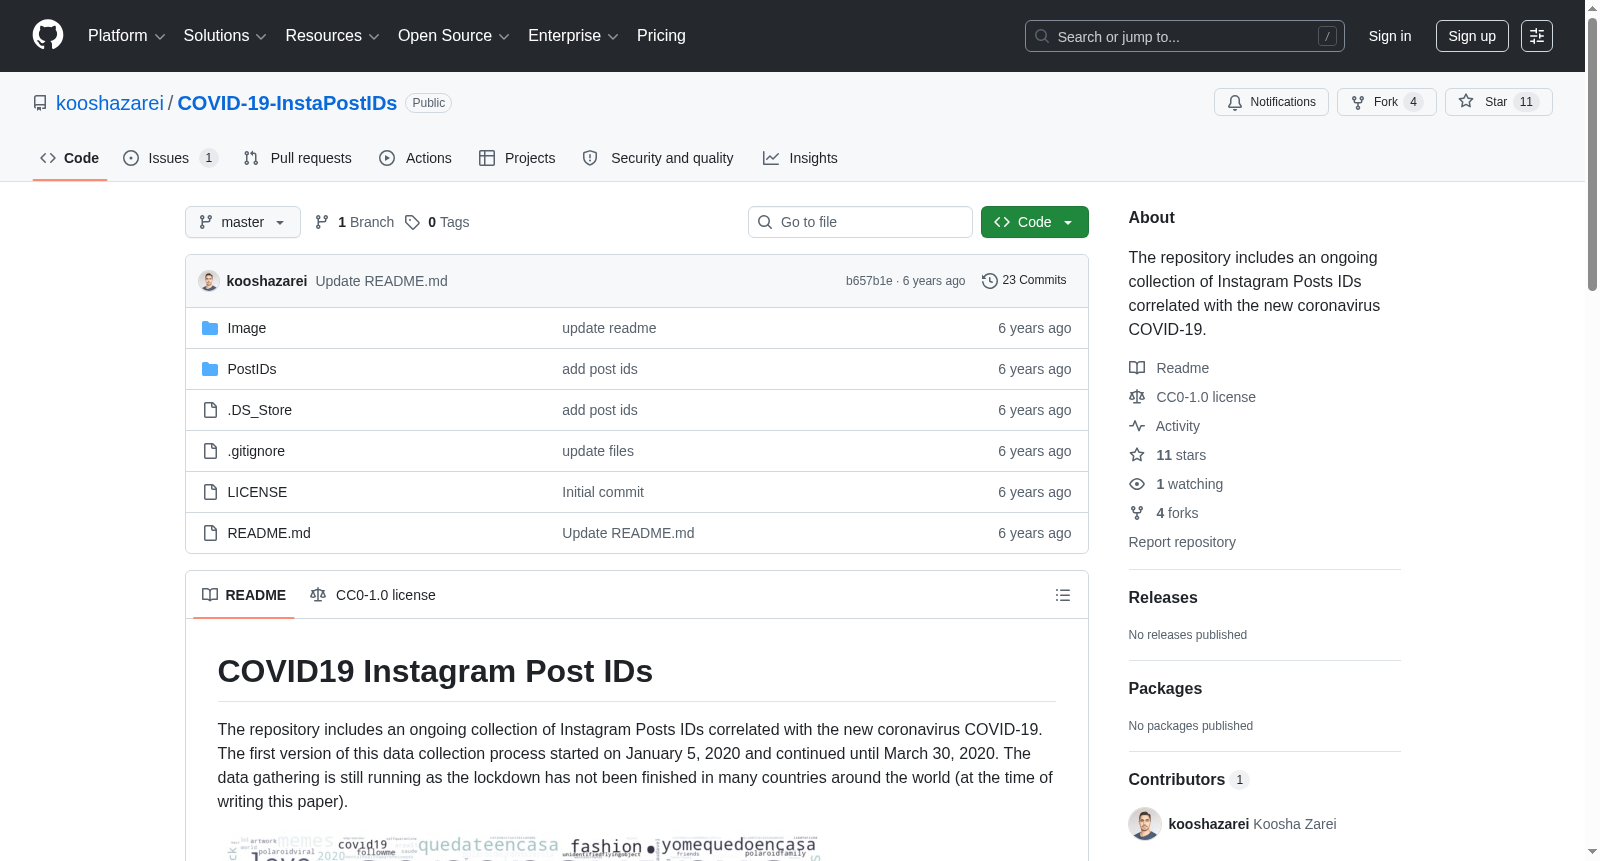Click Report repository
Image resolution: width=1600 pixels, height=861 pixels.
(1182, 542)
